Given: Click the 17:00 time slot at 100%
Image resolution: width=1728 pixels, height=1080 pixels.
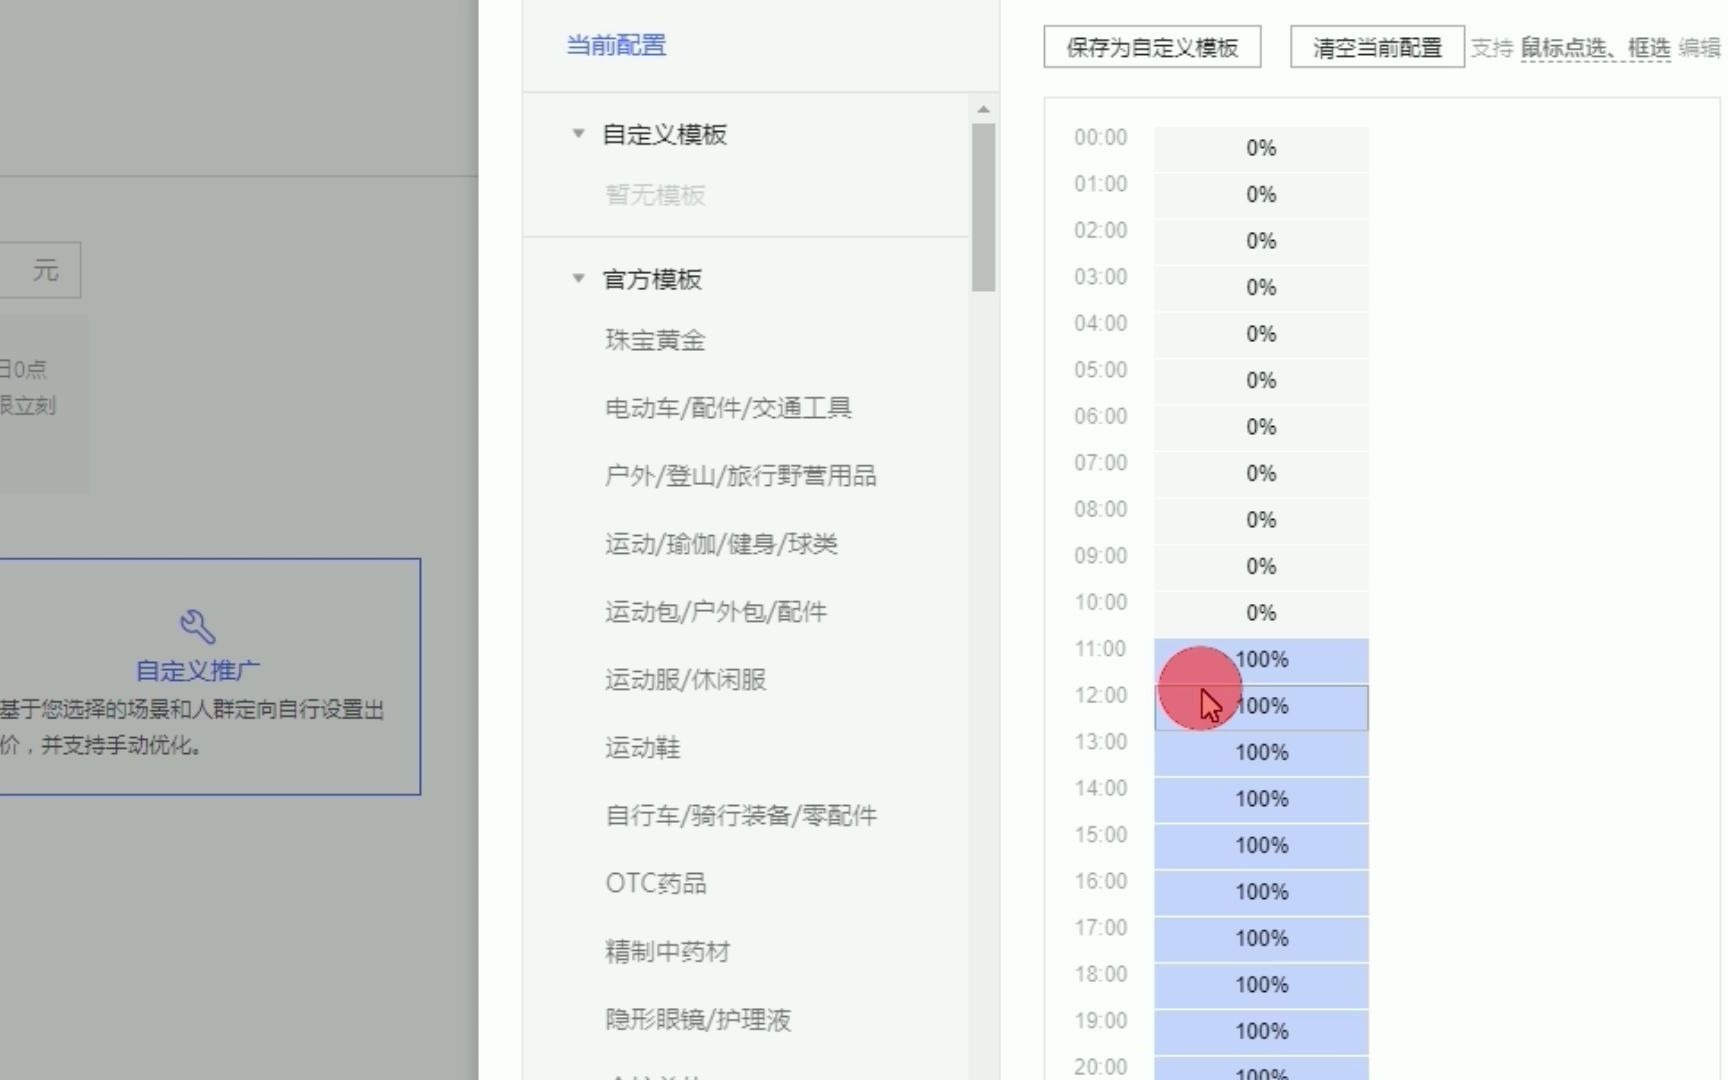Looking at the screenshot, I should pyautogui.click(x=1261, y=939).
